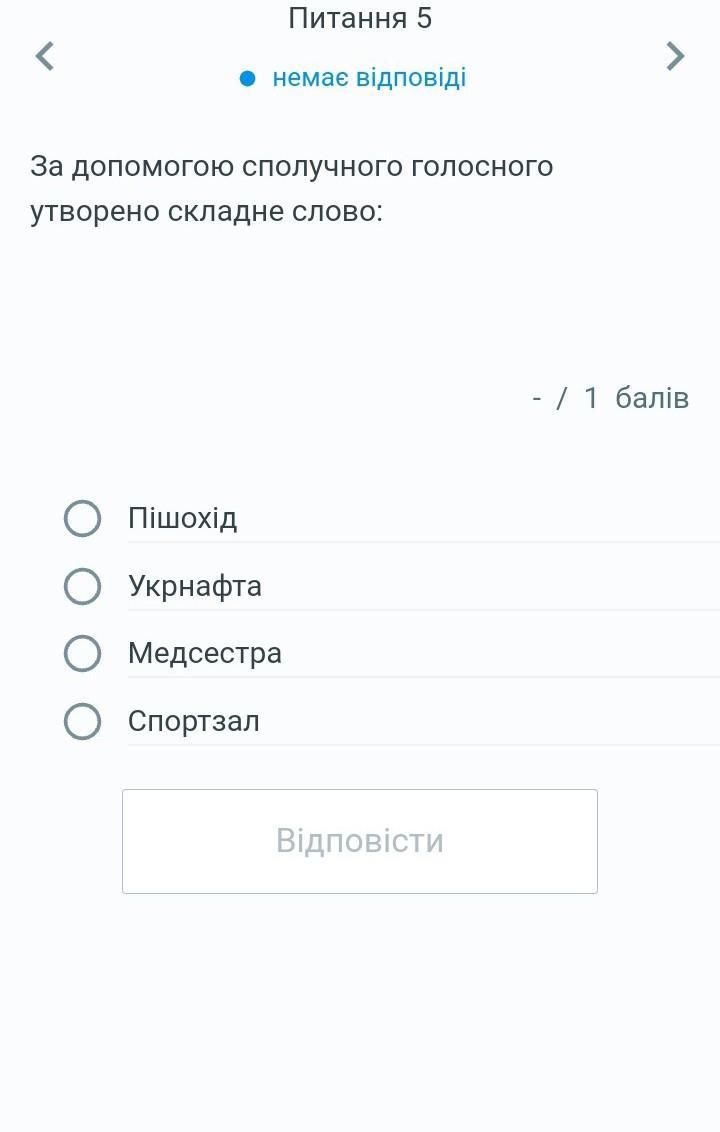Viewport: 720px width, 1132px height.
Task: Click the text 'утворено складне слово:'
Action: pyautogui.click(x=207, y=213)
